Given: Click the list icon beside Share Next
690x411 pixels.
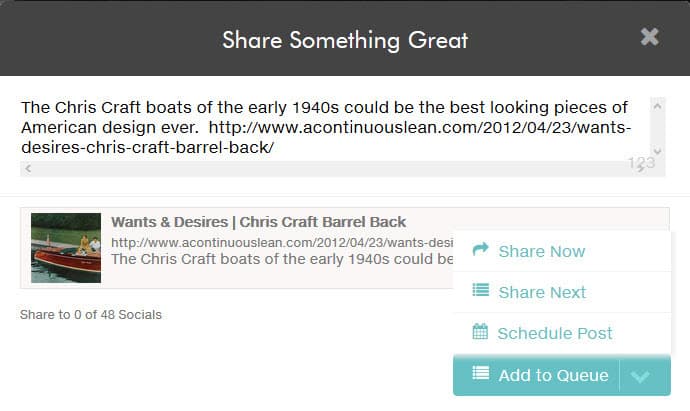Looking at the screenshot, I should coord(480,291).
